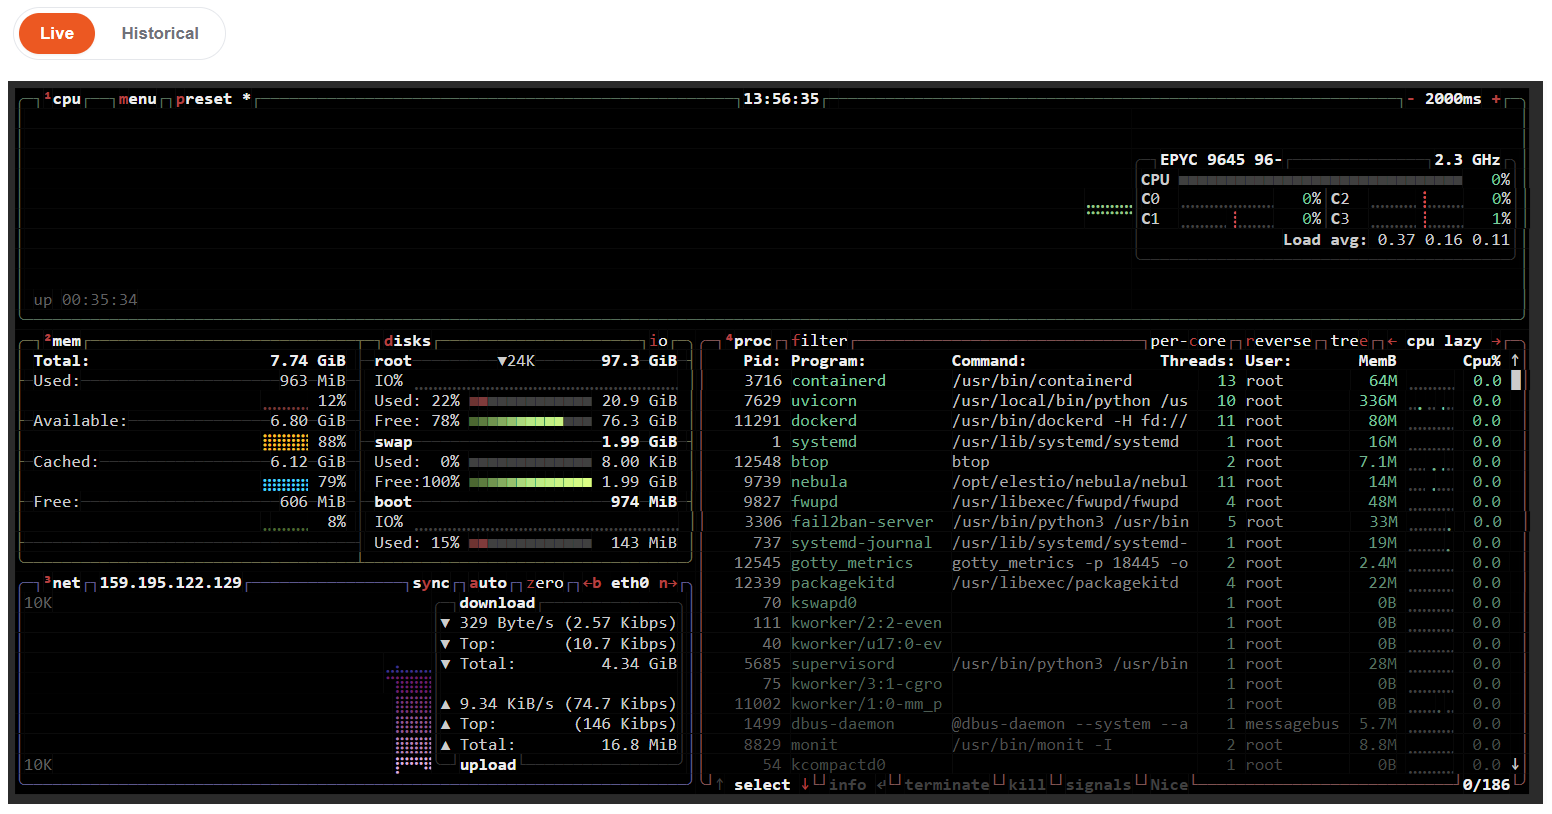1552x814 pixels.
Task: Increase update interval with plus sign
Action: [1497, 99]
